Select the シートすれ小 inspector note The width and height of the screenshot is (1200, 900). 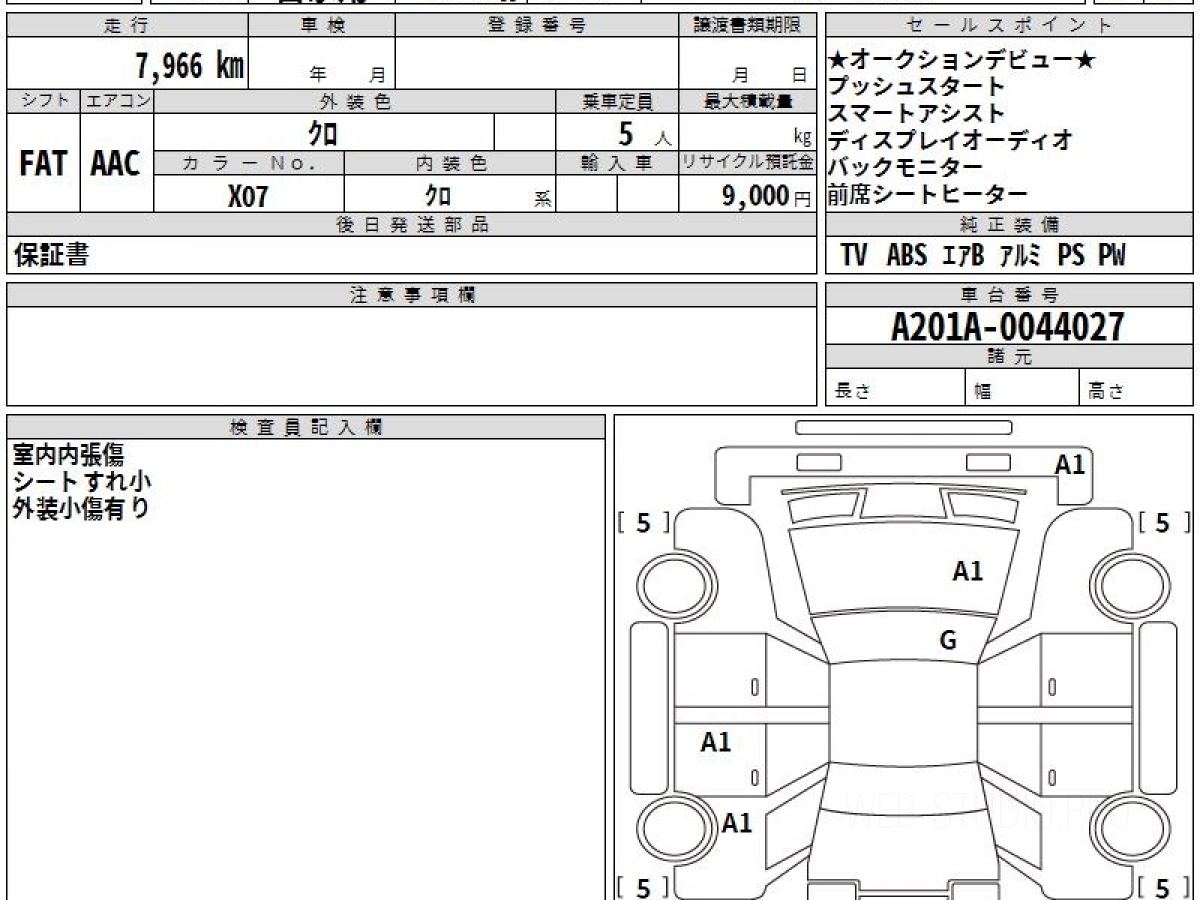click(82, 481)
